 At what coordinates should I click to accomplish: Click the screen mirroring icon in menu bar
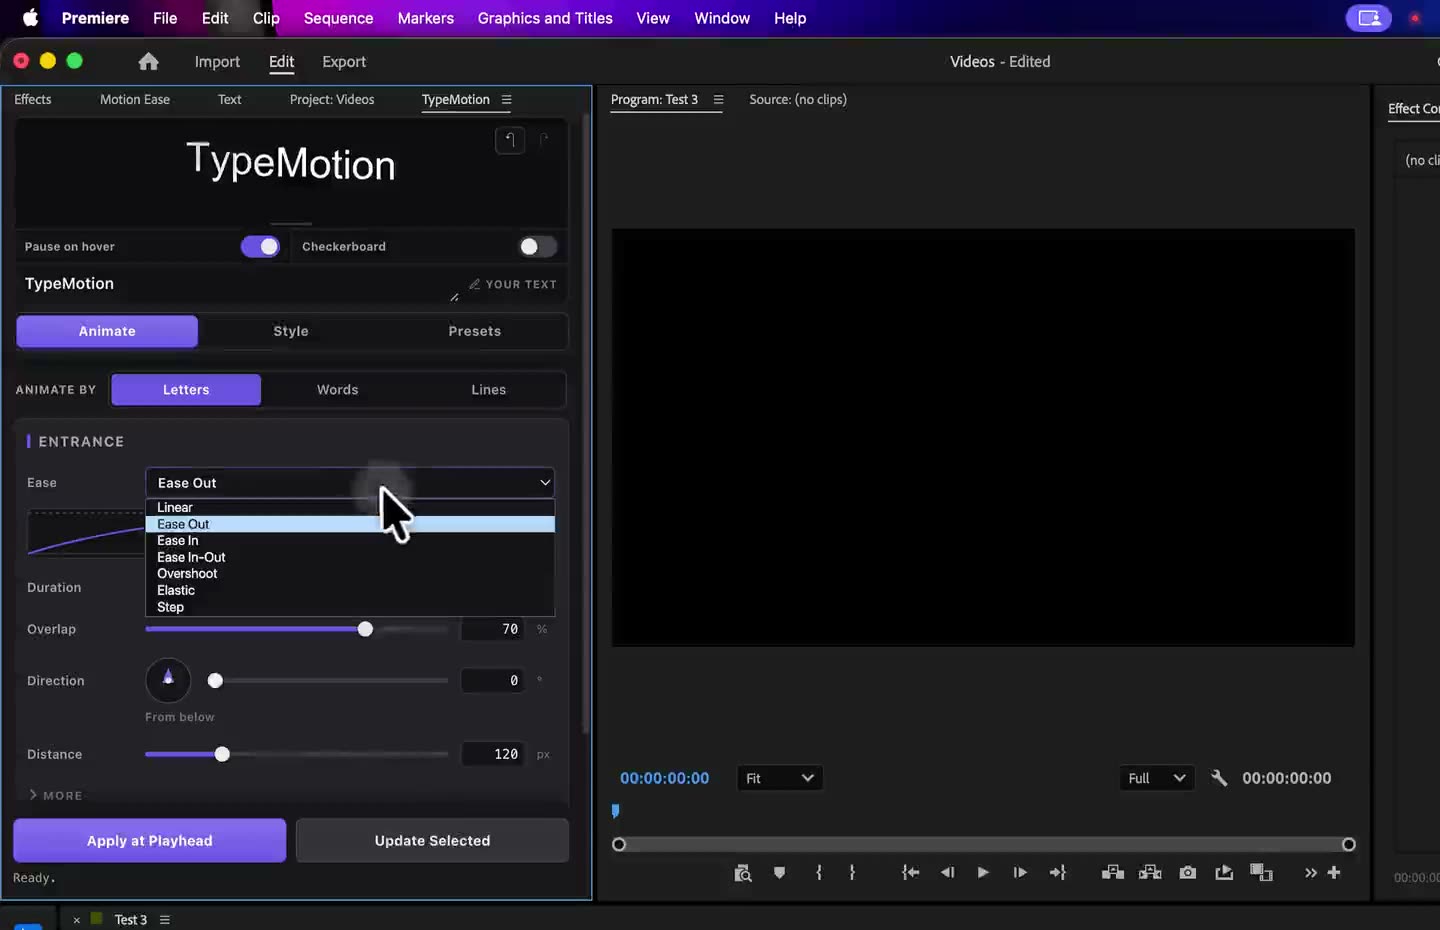coord(1369,18)
